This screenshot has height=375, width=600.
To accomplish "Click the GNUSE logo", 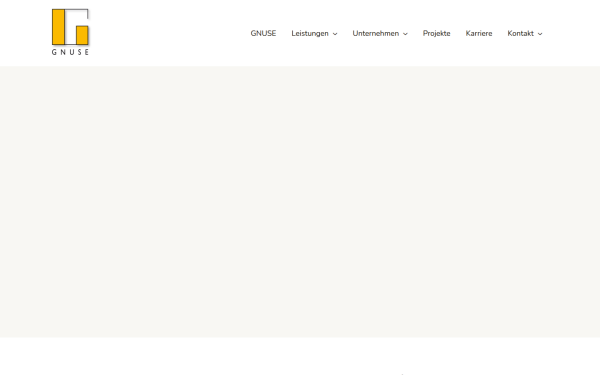I will coord(70,32).
